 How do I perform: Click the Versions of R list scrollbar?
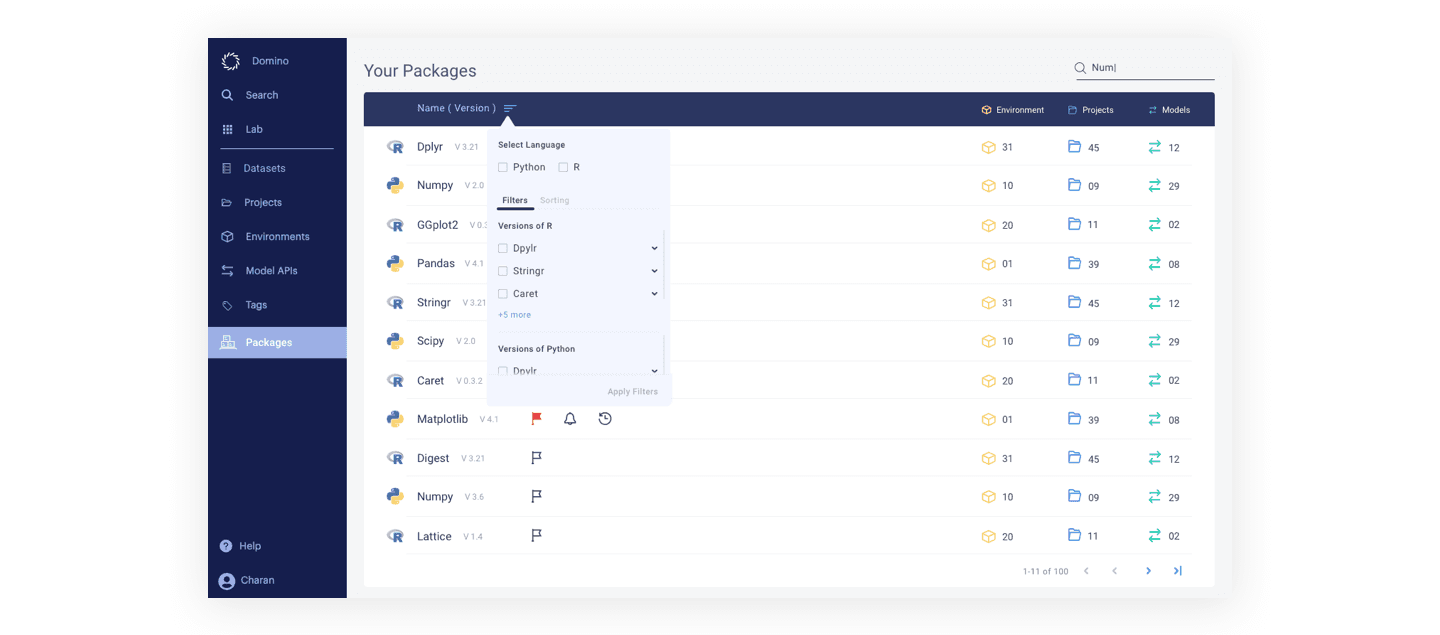point(664,264)
